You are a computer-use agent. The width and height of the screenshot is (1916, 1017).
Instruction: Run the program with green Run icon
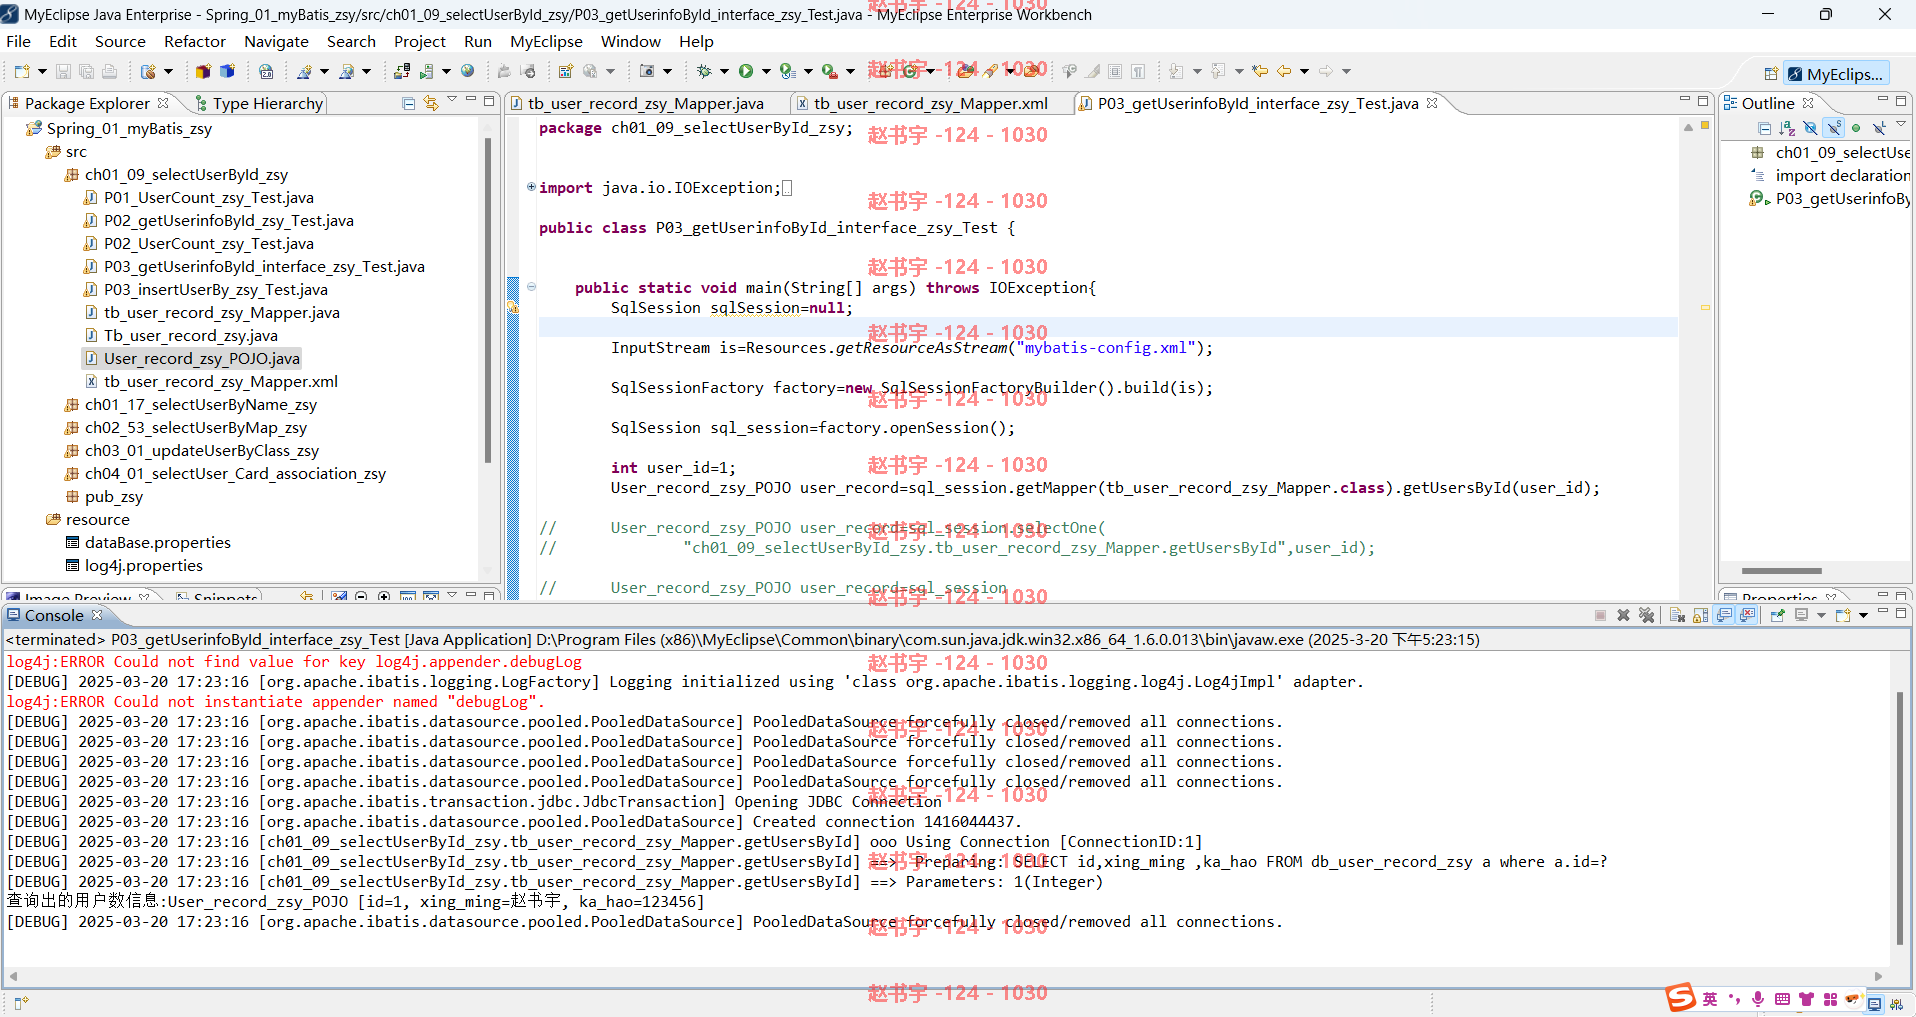(x=746, y=71)
